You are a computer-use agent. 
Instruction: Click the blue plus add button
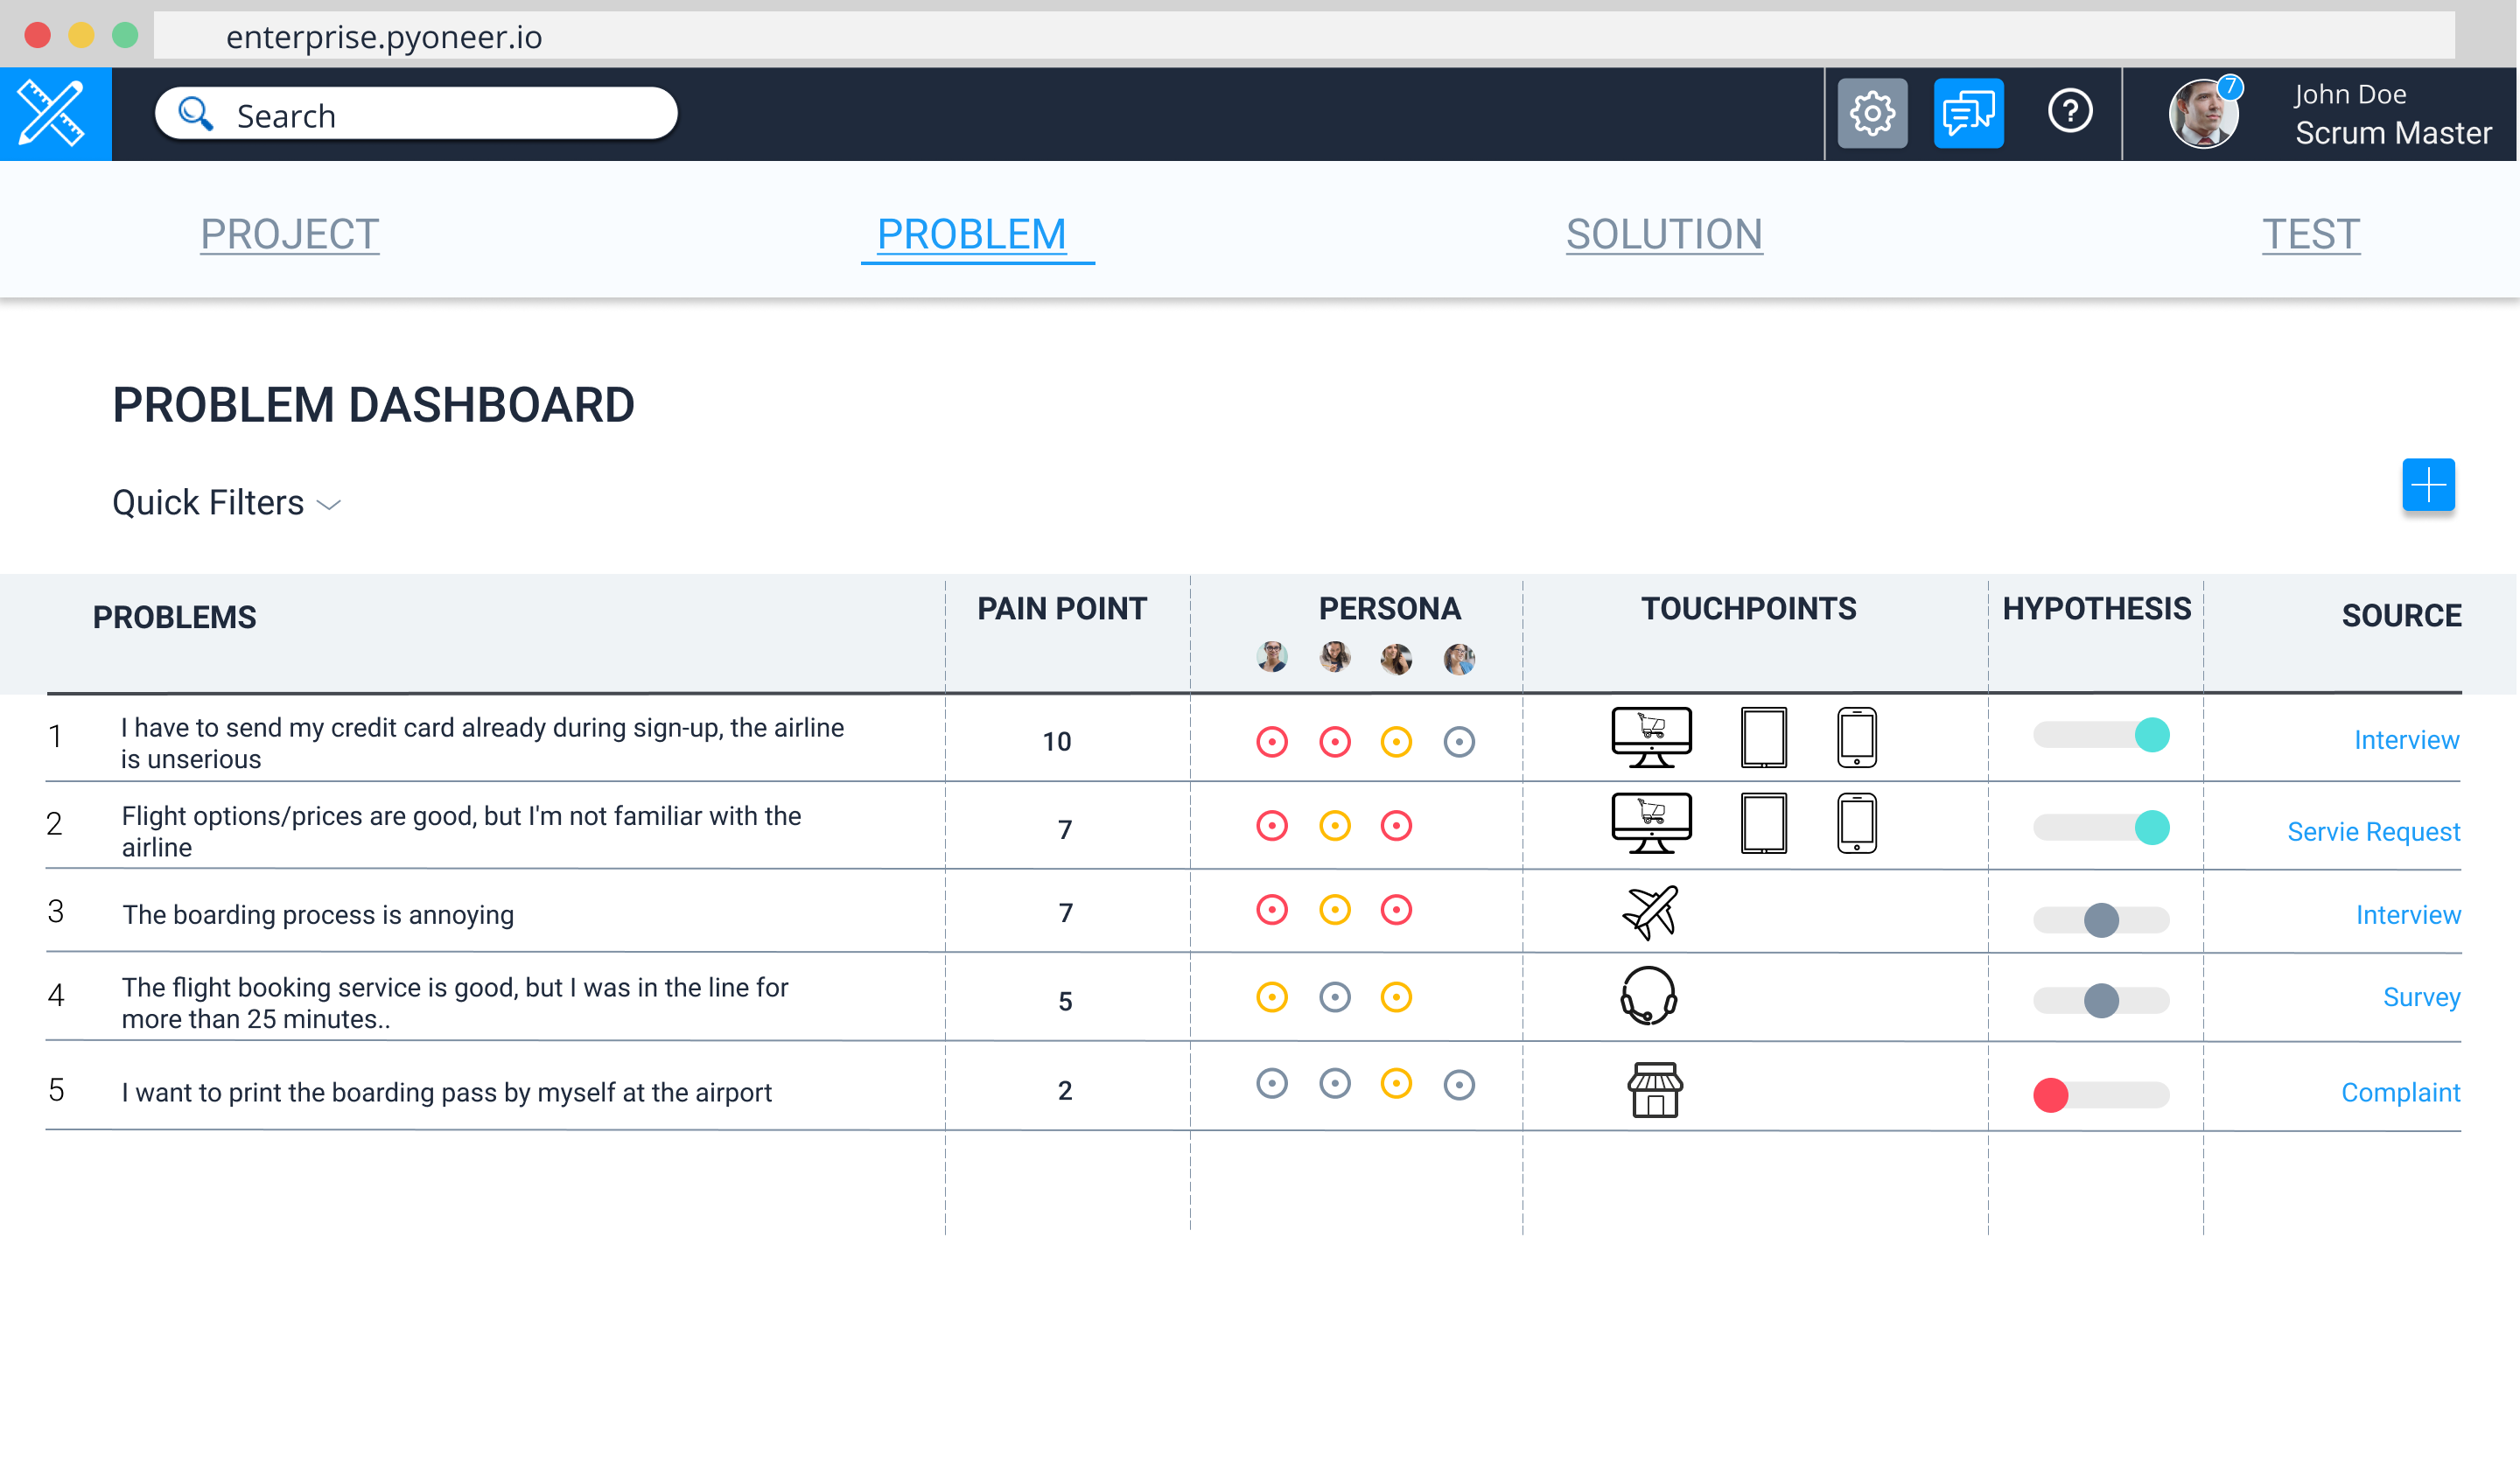(2427, 485)
